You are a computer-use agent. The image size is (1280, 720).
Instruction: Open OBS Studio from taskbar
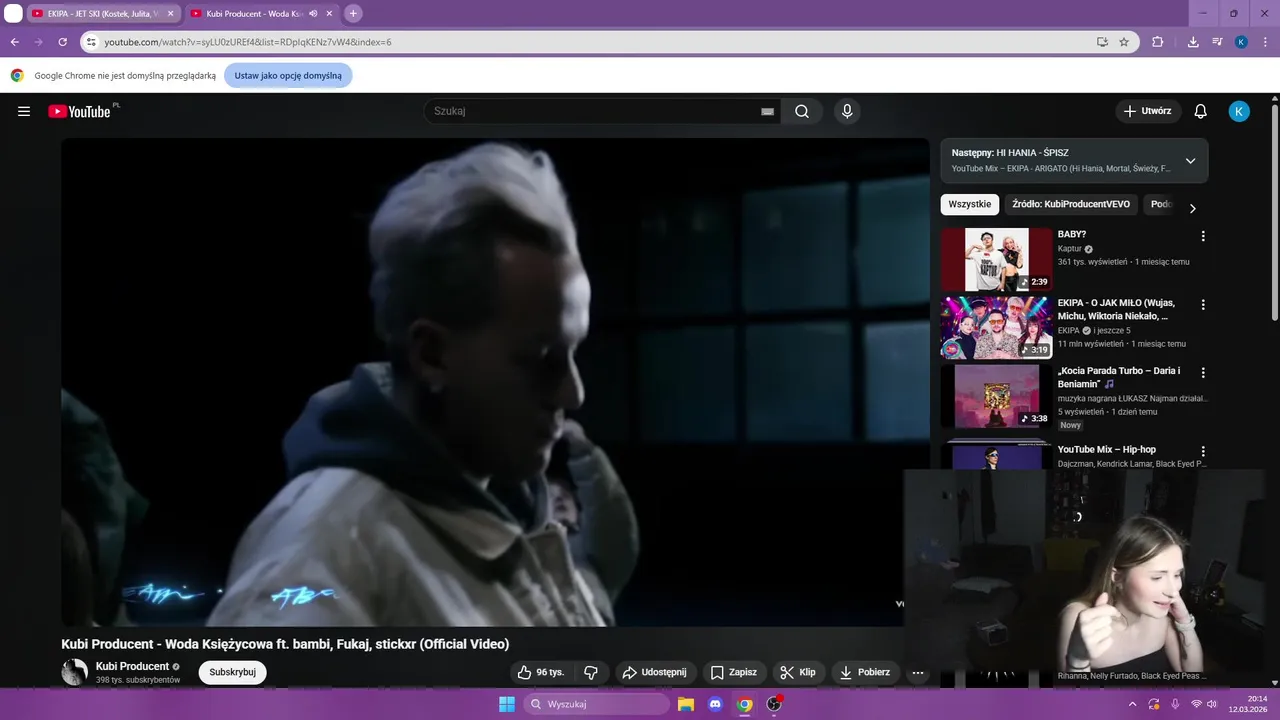[x=773, y=704]
